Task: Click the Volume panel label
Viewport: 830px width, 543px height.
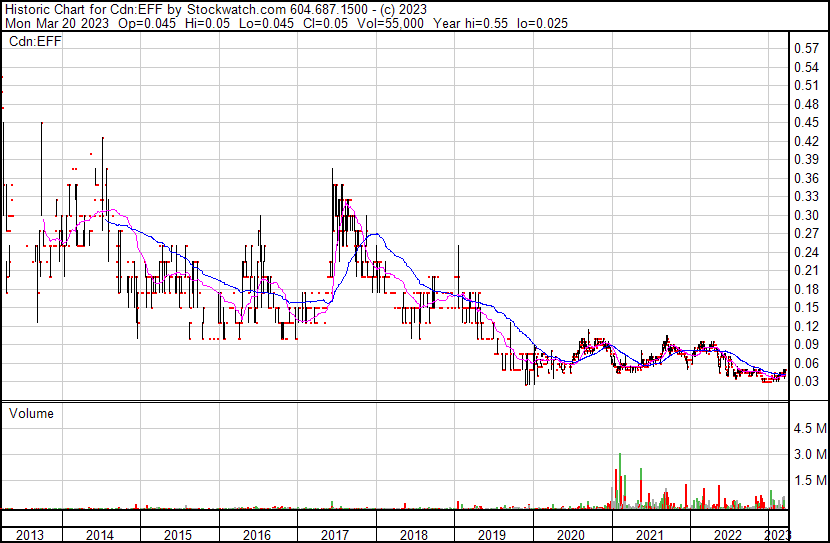Action: click(32, 413)
